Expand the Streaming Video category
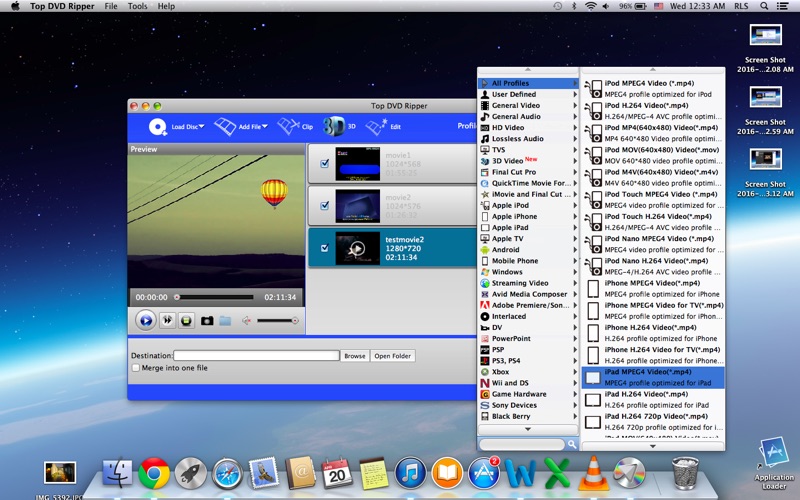 point(529,283)
